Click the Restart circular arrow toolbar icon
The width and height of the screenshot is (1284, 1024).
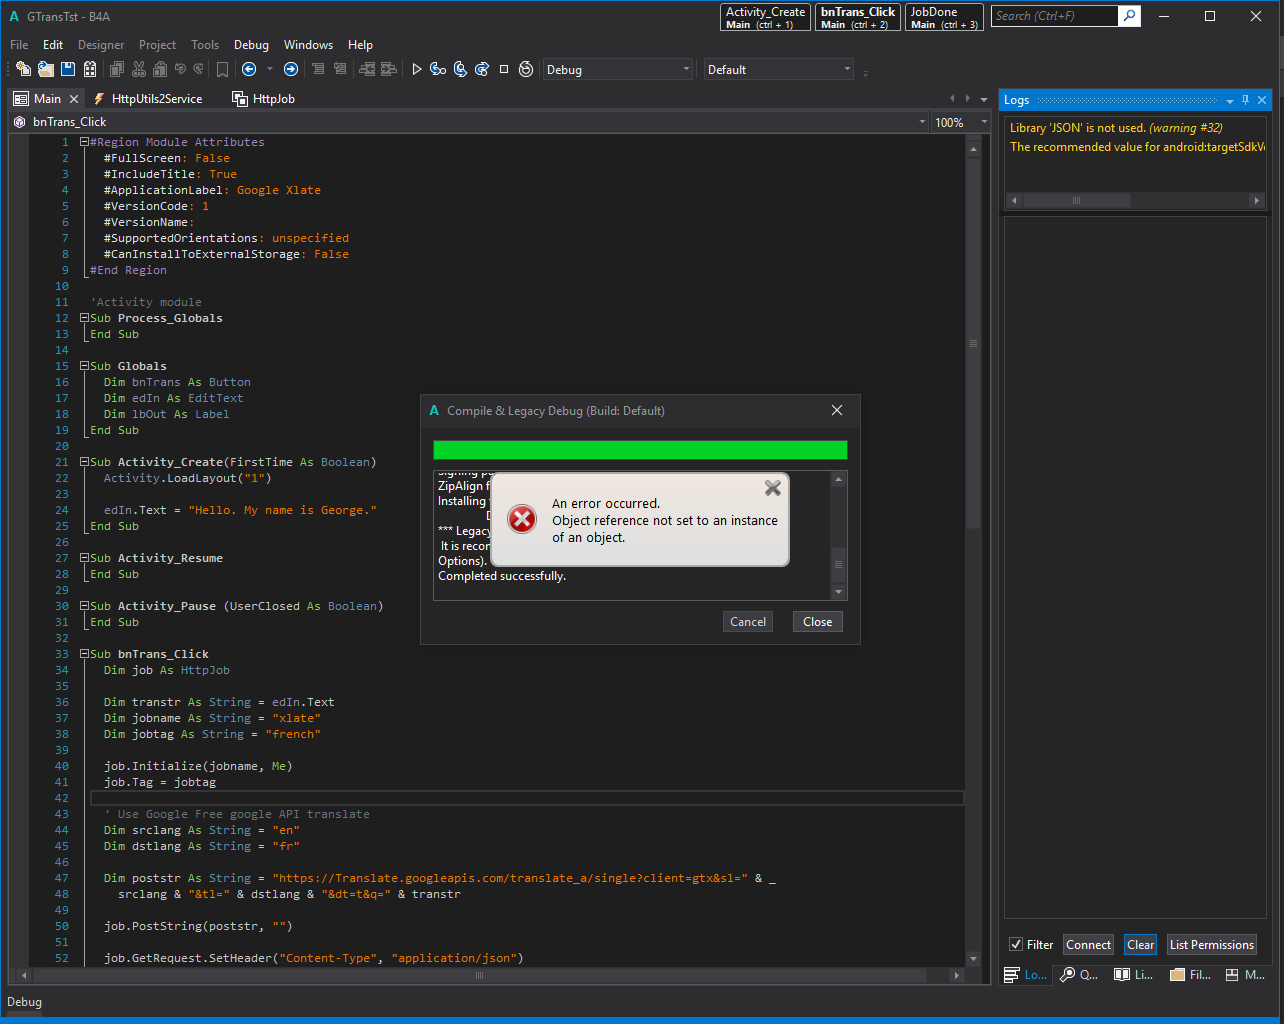[x=526, y=69]
